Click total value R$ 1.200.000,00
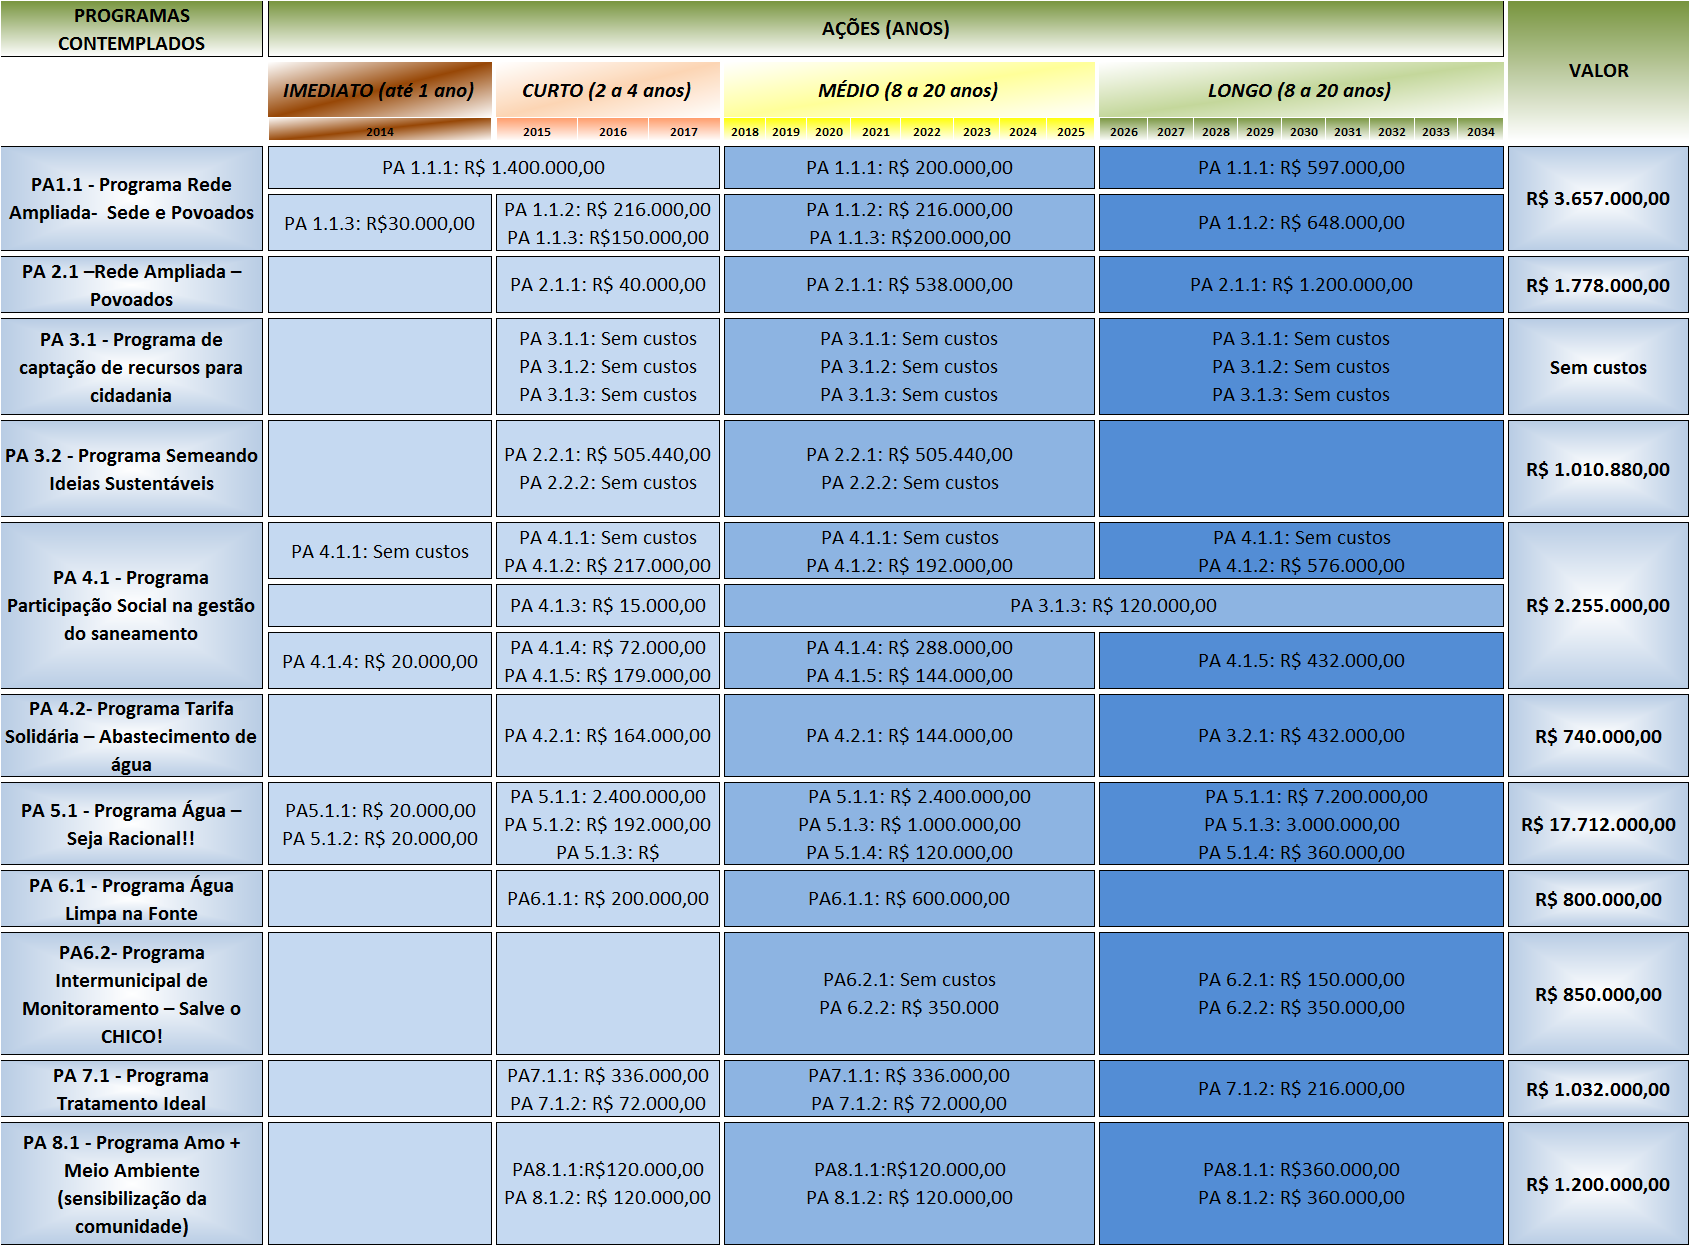 [x=1598, y=1184]
